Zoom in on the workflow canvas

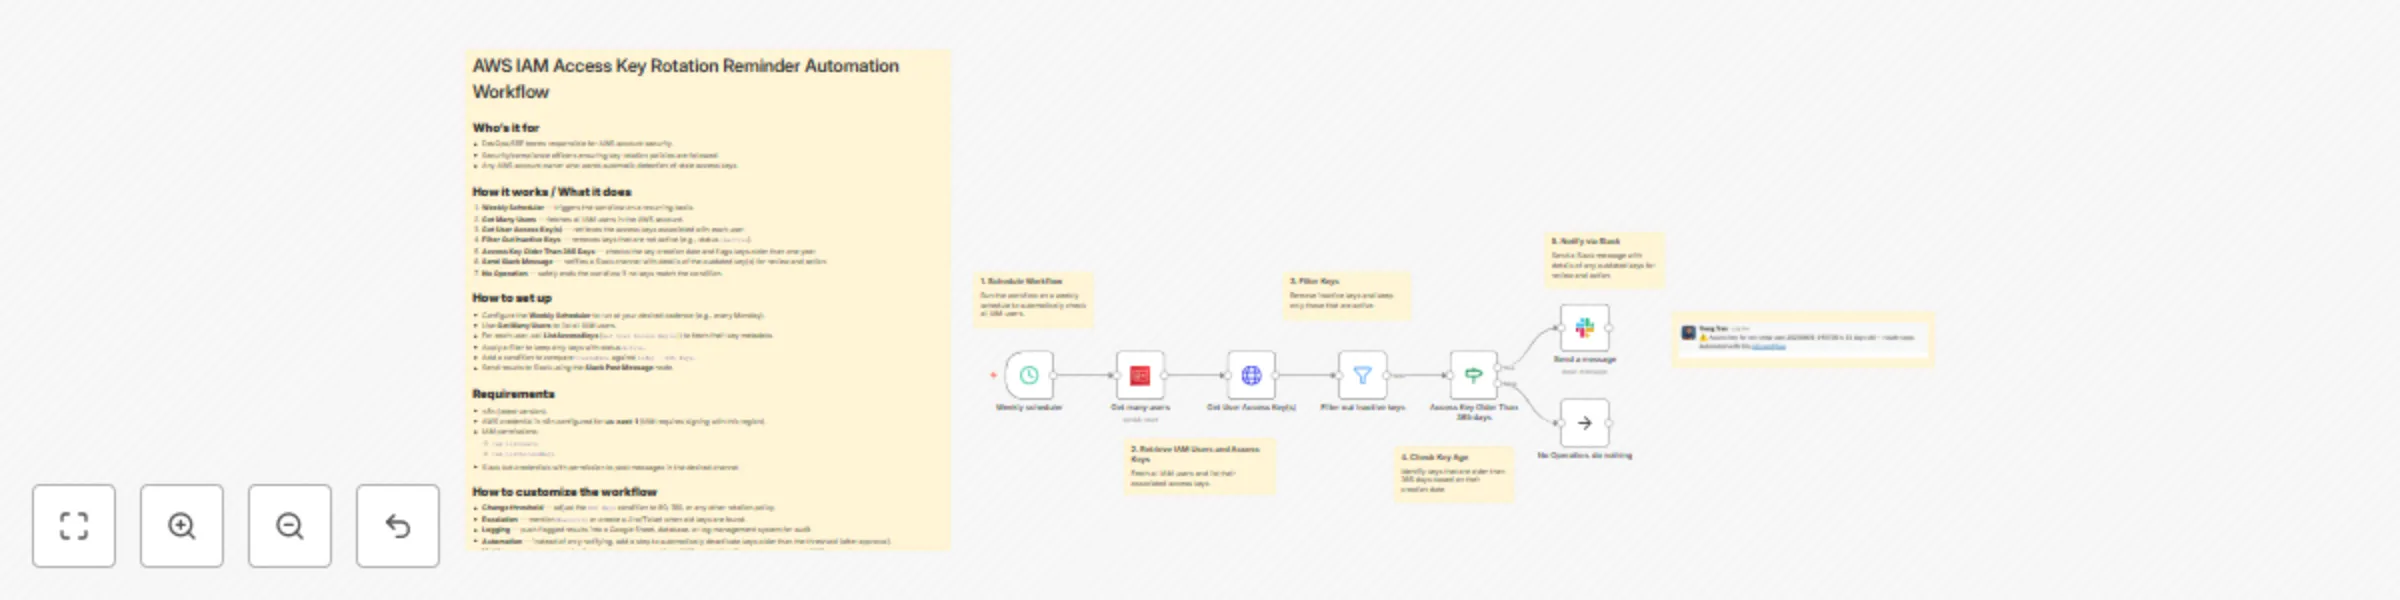[x=182, y=526]
